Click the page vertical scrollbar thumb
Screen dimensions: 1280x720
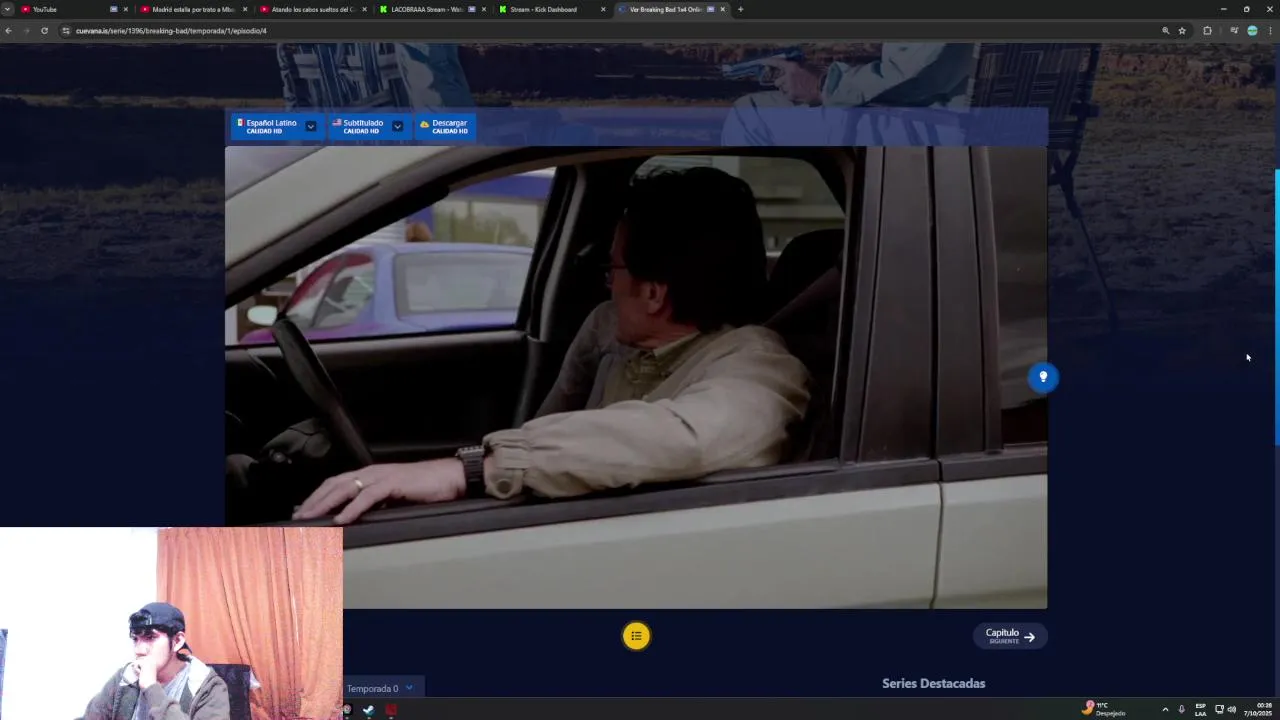1276,308
